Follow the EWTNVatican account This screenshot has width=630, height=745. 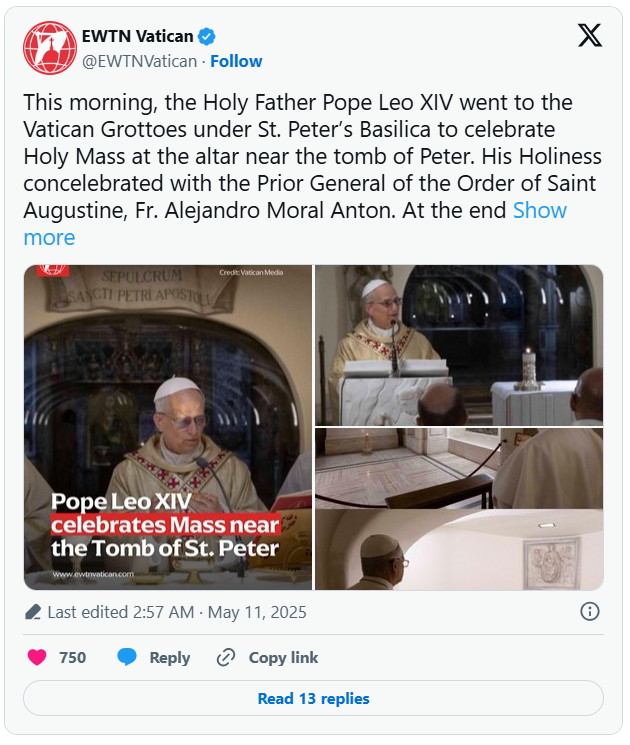236,61
